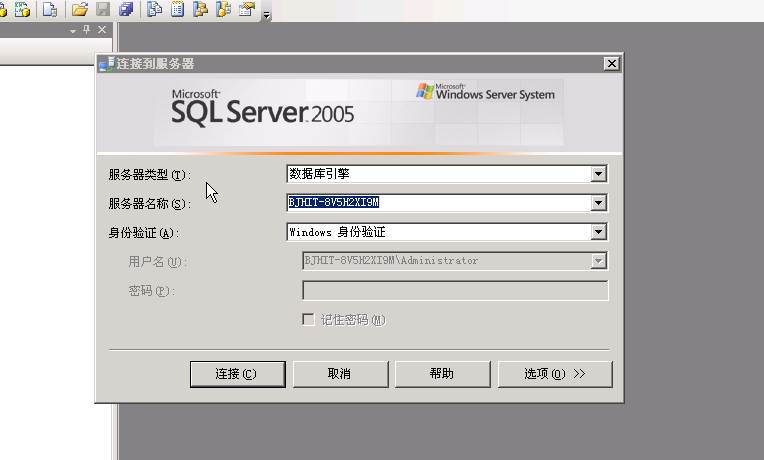764x460 pixels.
Task: Click the Save All toolbar icon
Action: pos(126,9)
